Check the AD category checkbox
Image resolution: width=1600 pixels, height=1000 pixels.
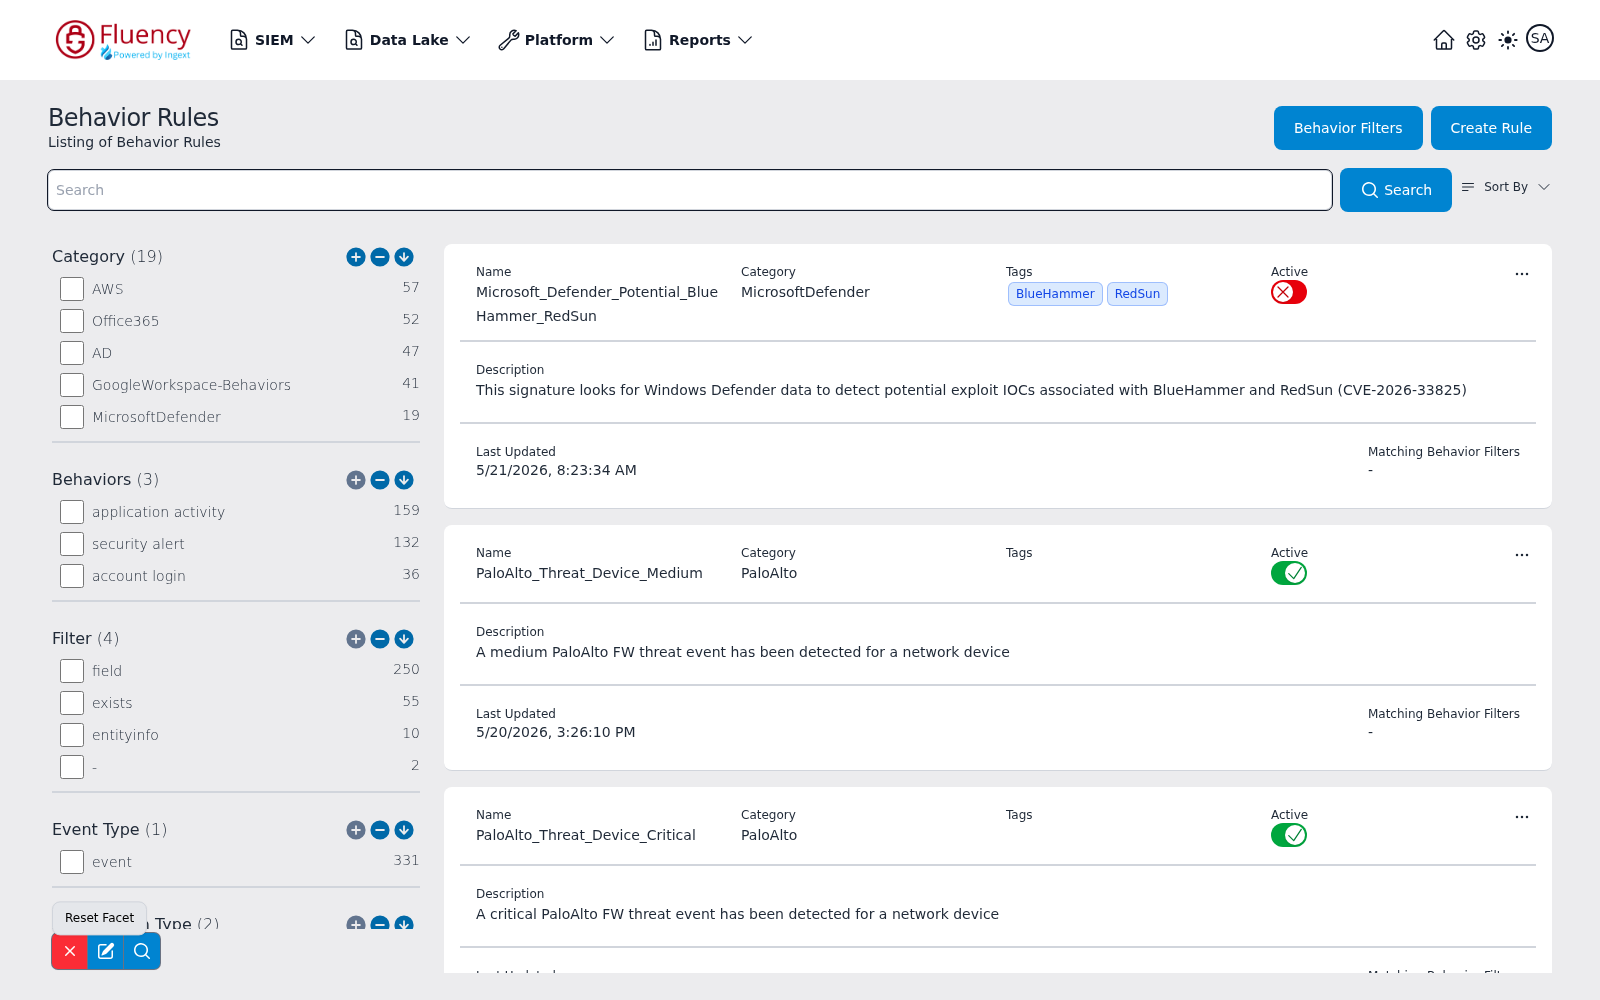[72, 353]
